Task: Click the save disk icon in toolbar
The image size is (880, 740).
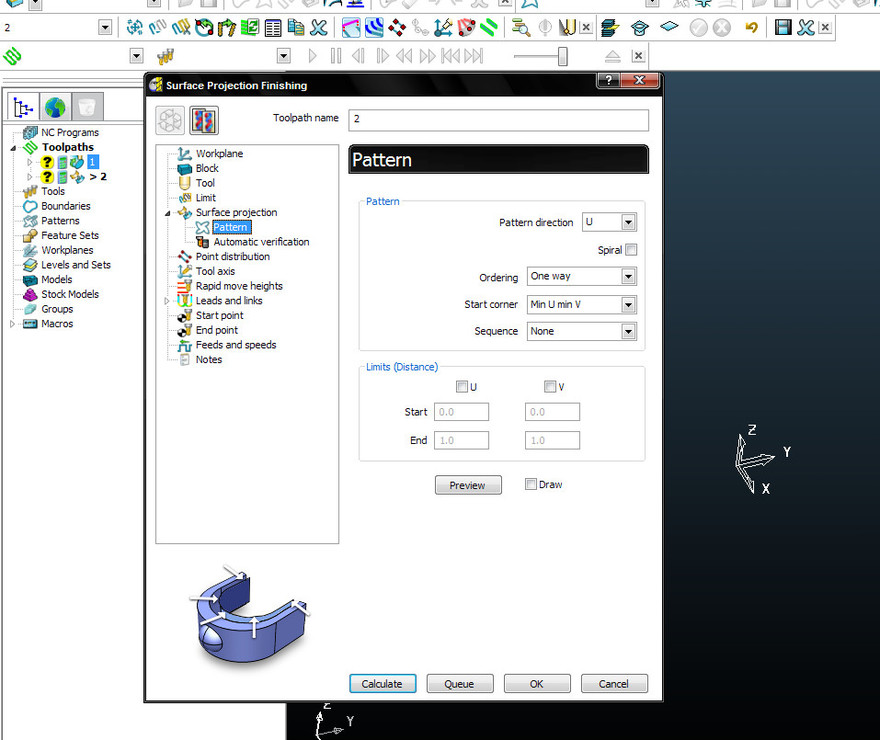Action: [x=784, y=27]
